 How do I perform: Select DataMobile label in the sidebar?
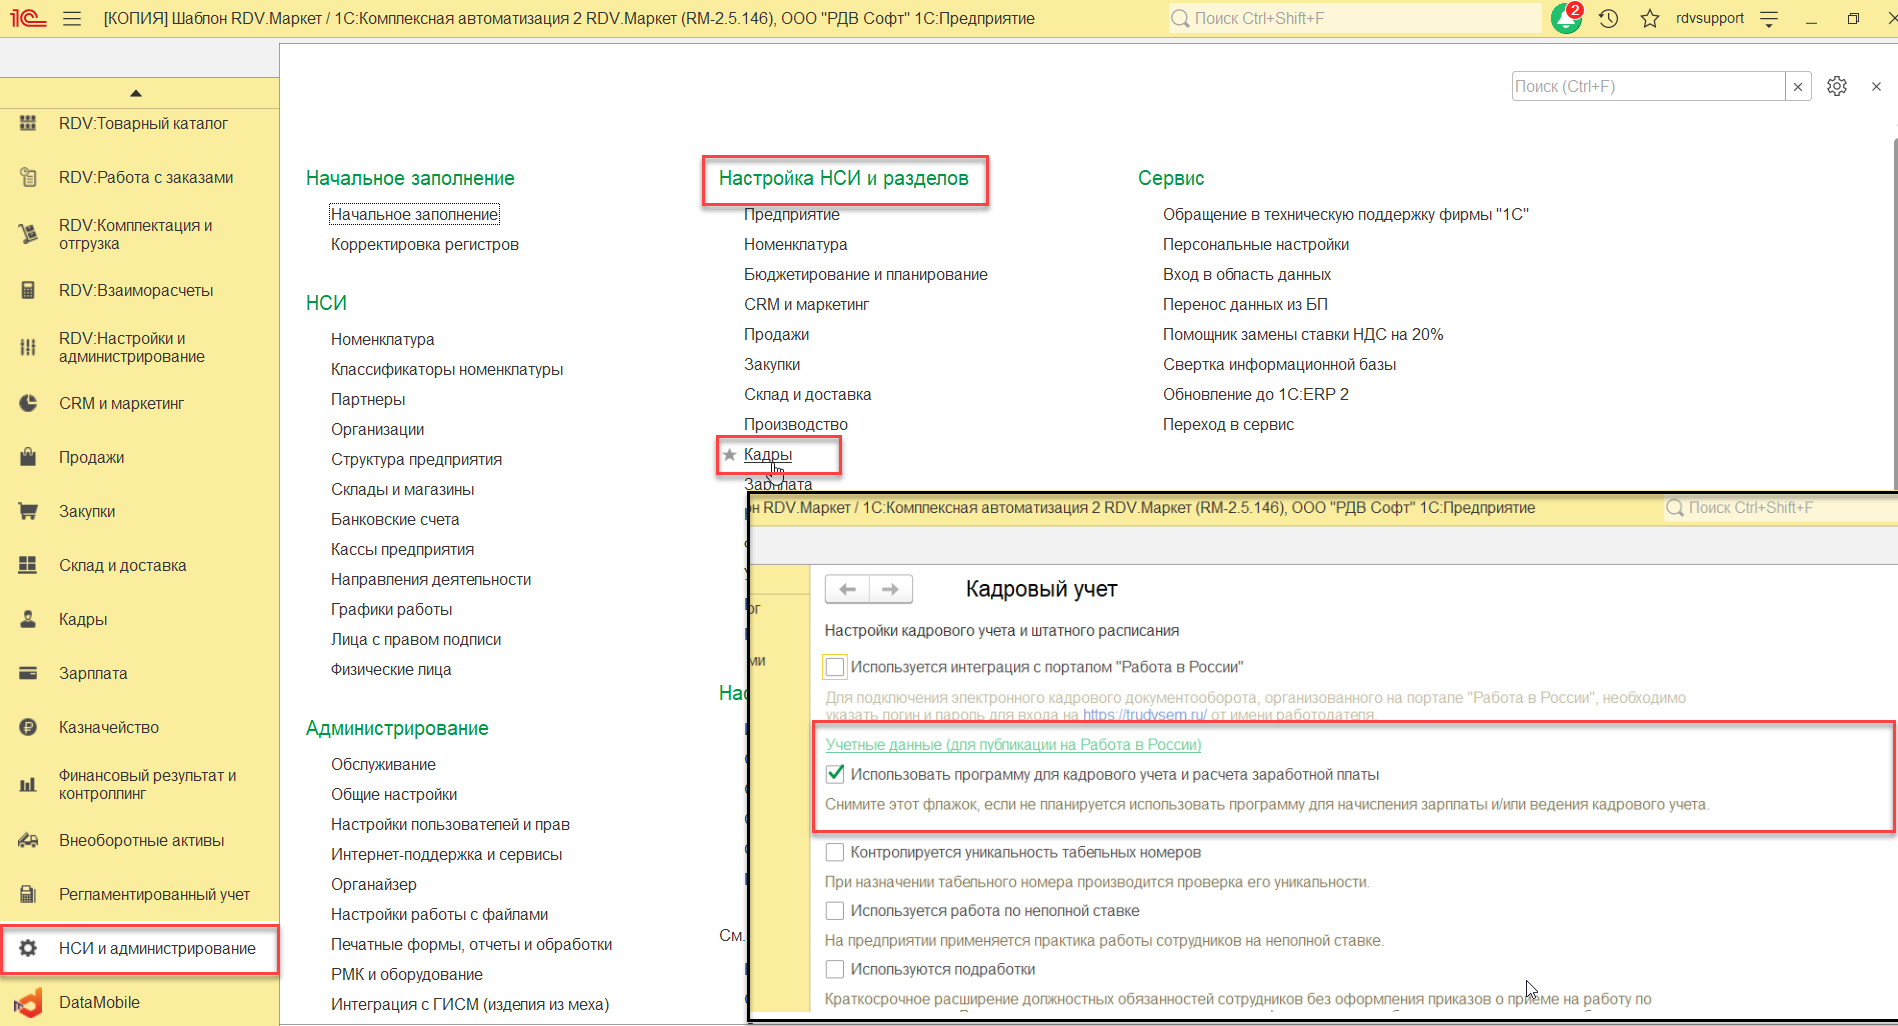(99, 1002)
